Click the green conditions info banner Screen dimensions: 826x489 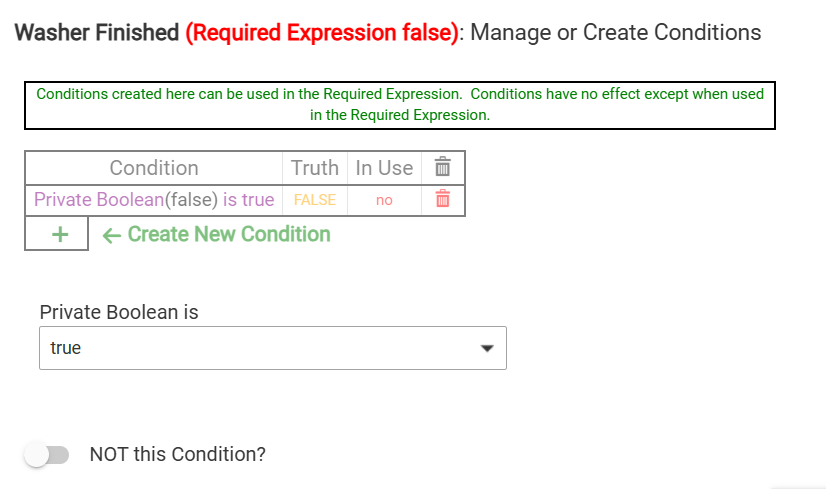point(400,105)
